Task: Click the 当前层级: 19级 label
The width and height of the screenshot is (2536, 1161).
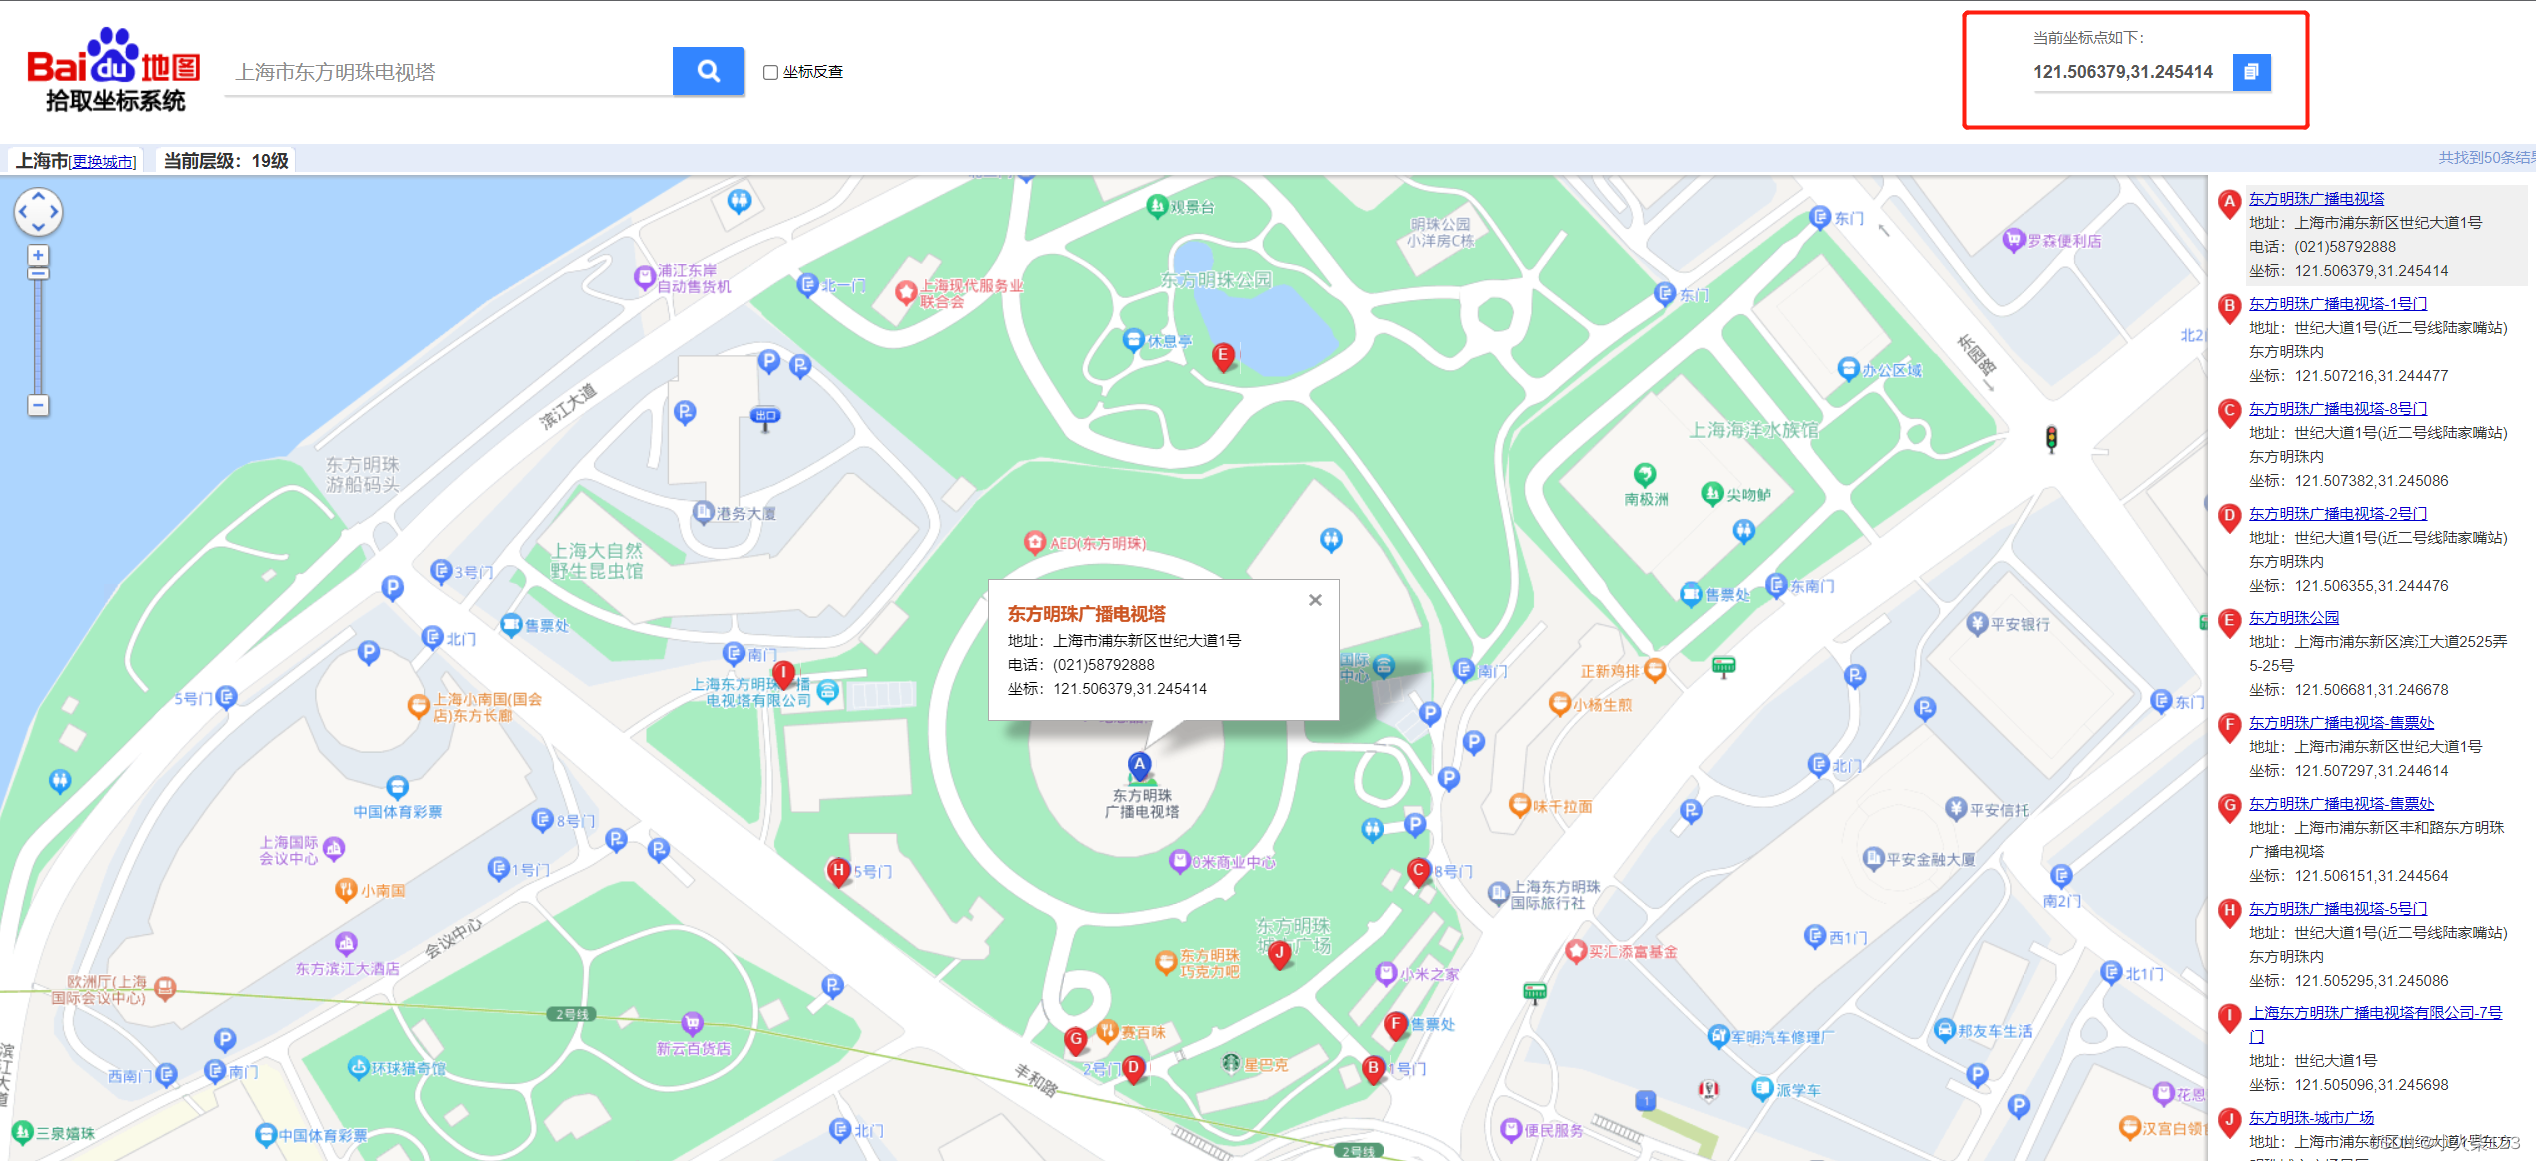Action: pos(226,161)
